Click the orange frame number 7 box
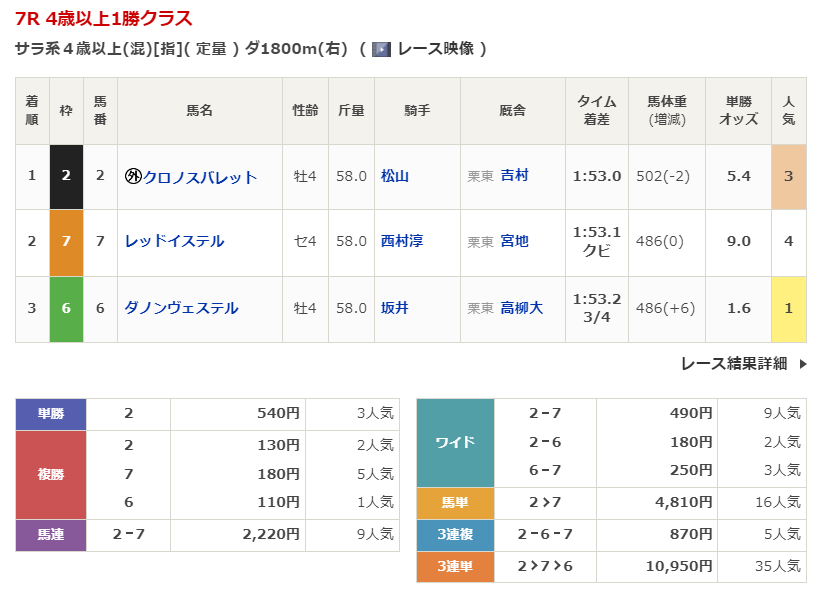The height and width of the screenshot is (593, 820). coord(66,241)
